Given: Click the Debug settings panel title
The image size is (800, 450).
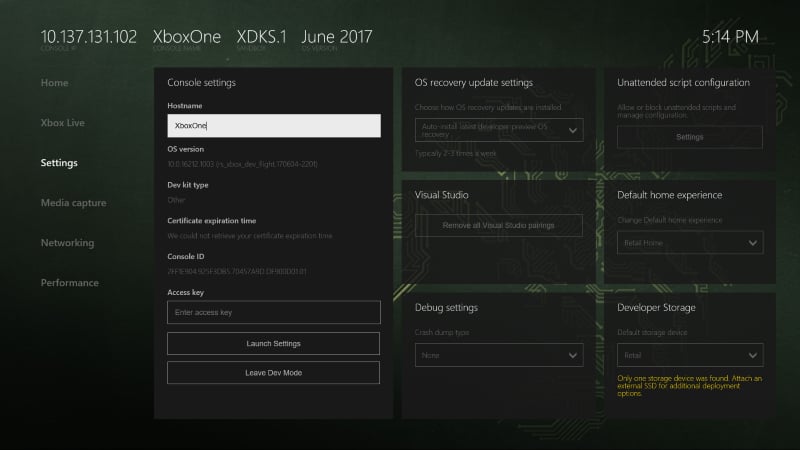Looking at the screenshot, I should click(x=446, y=308).
